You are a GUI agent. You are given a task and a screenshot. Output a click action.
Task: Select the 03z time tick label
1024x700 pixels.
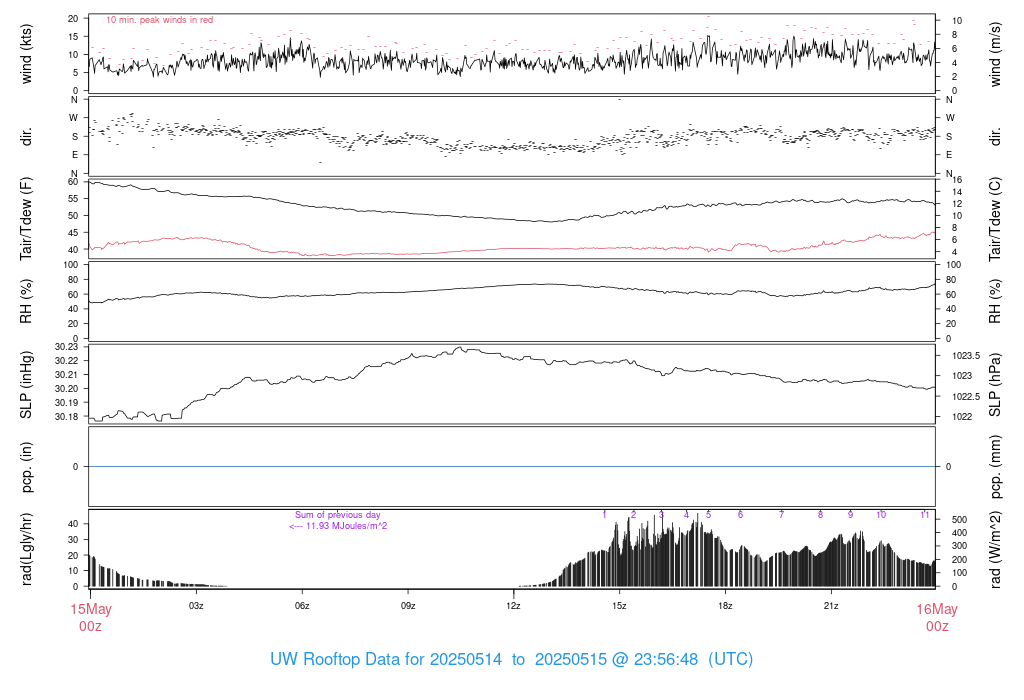click(x=196, y=606)
